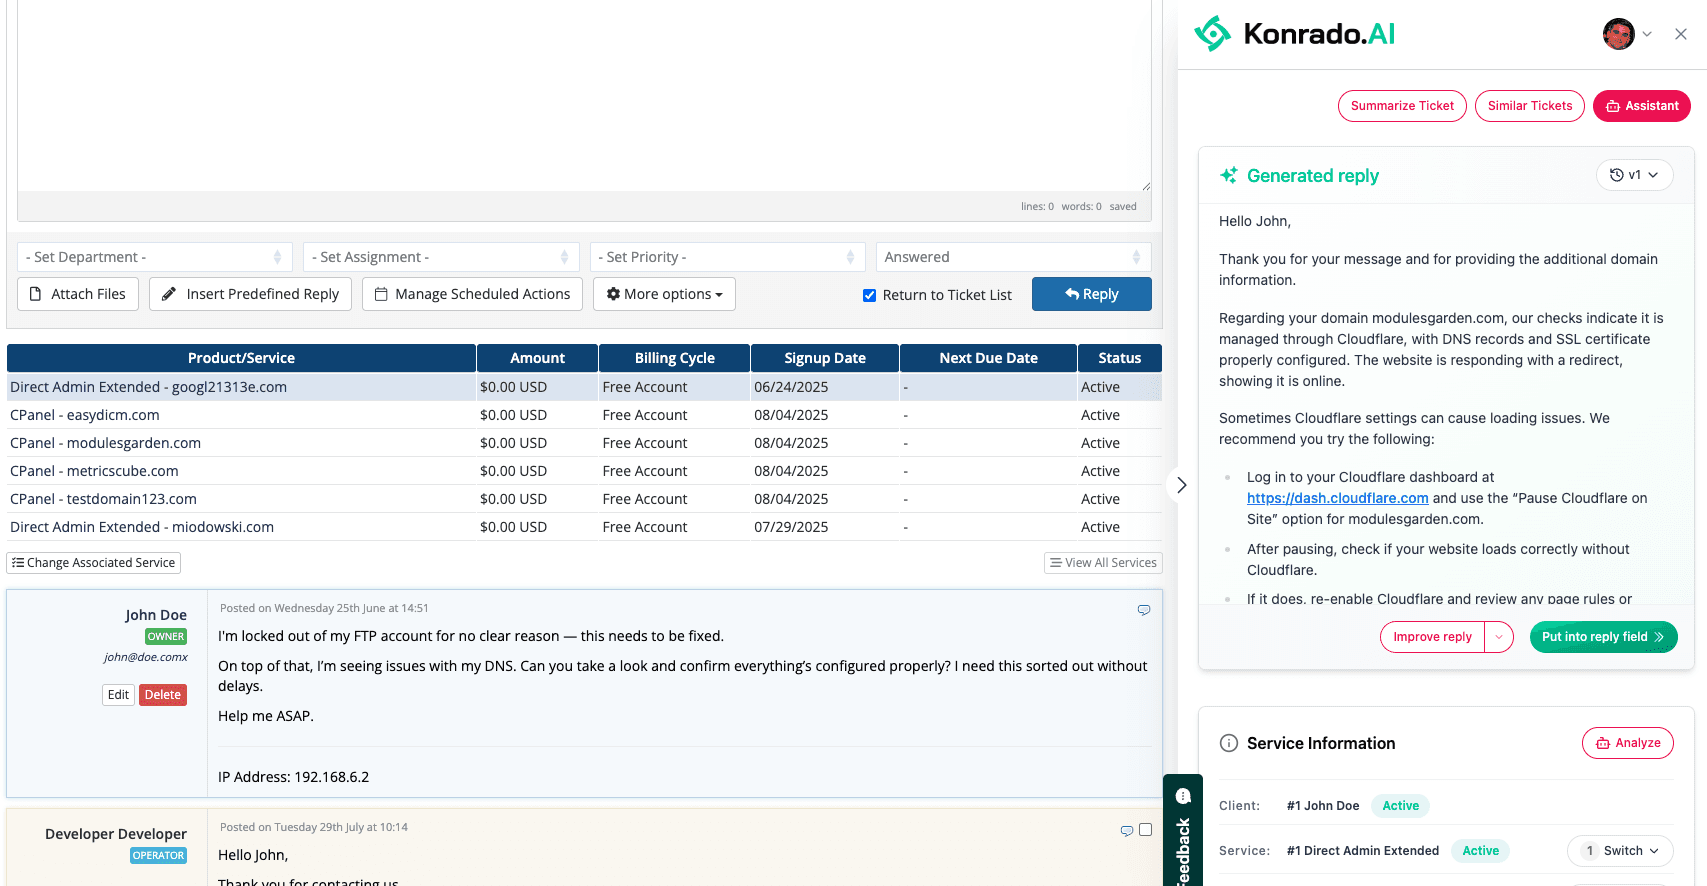Expand the chevron beside the avatar

click(1647, 34)
